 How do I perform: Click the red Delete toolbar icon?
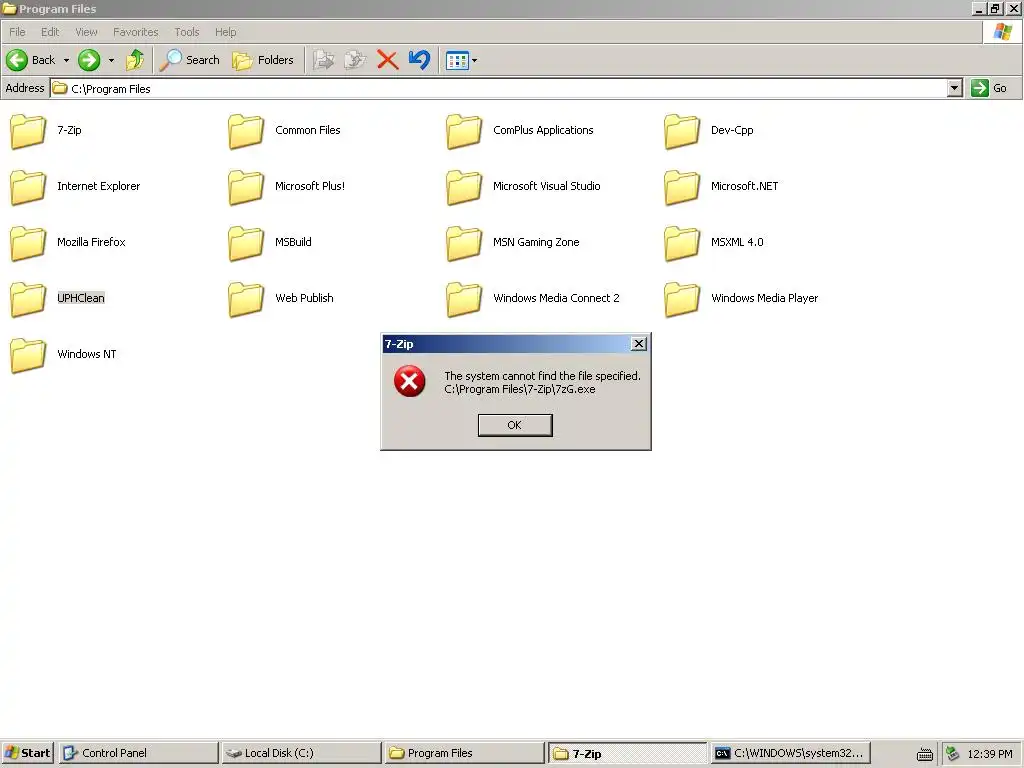(x=387, y=60)
